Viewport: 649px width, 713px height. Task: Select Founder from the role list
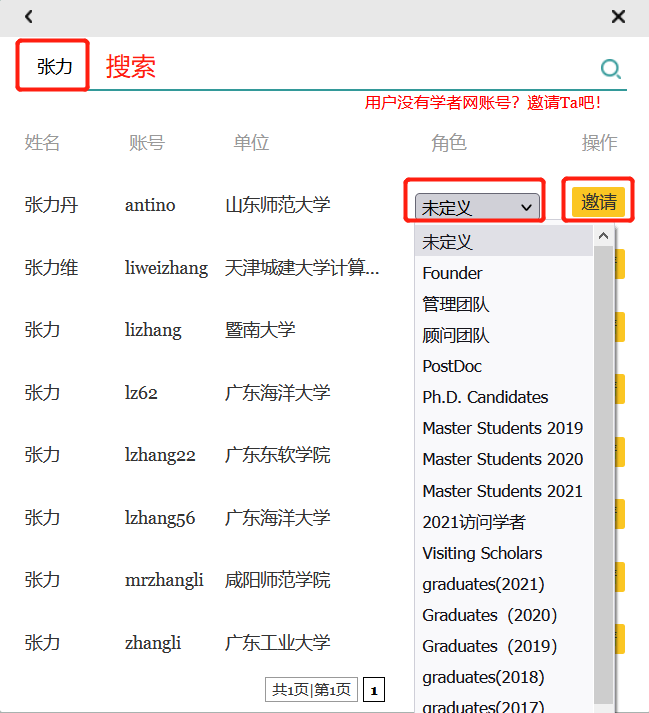[452, 273]
